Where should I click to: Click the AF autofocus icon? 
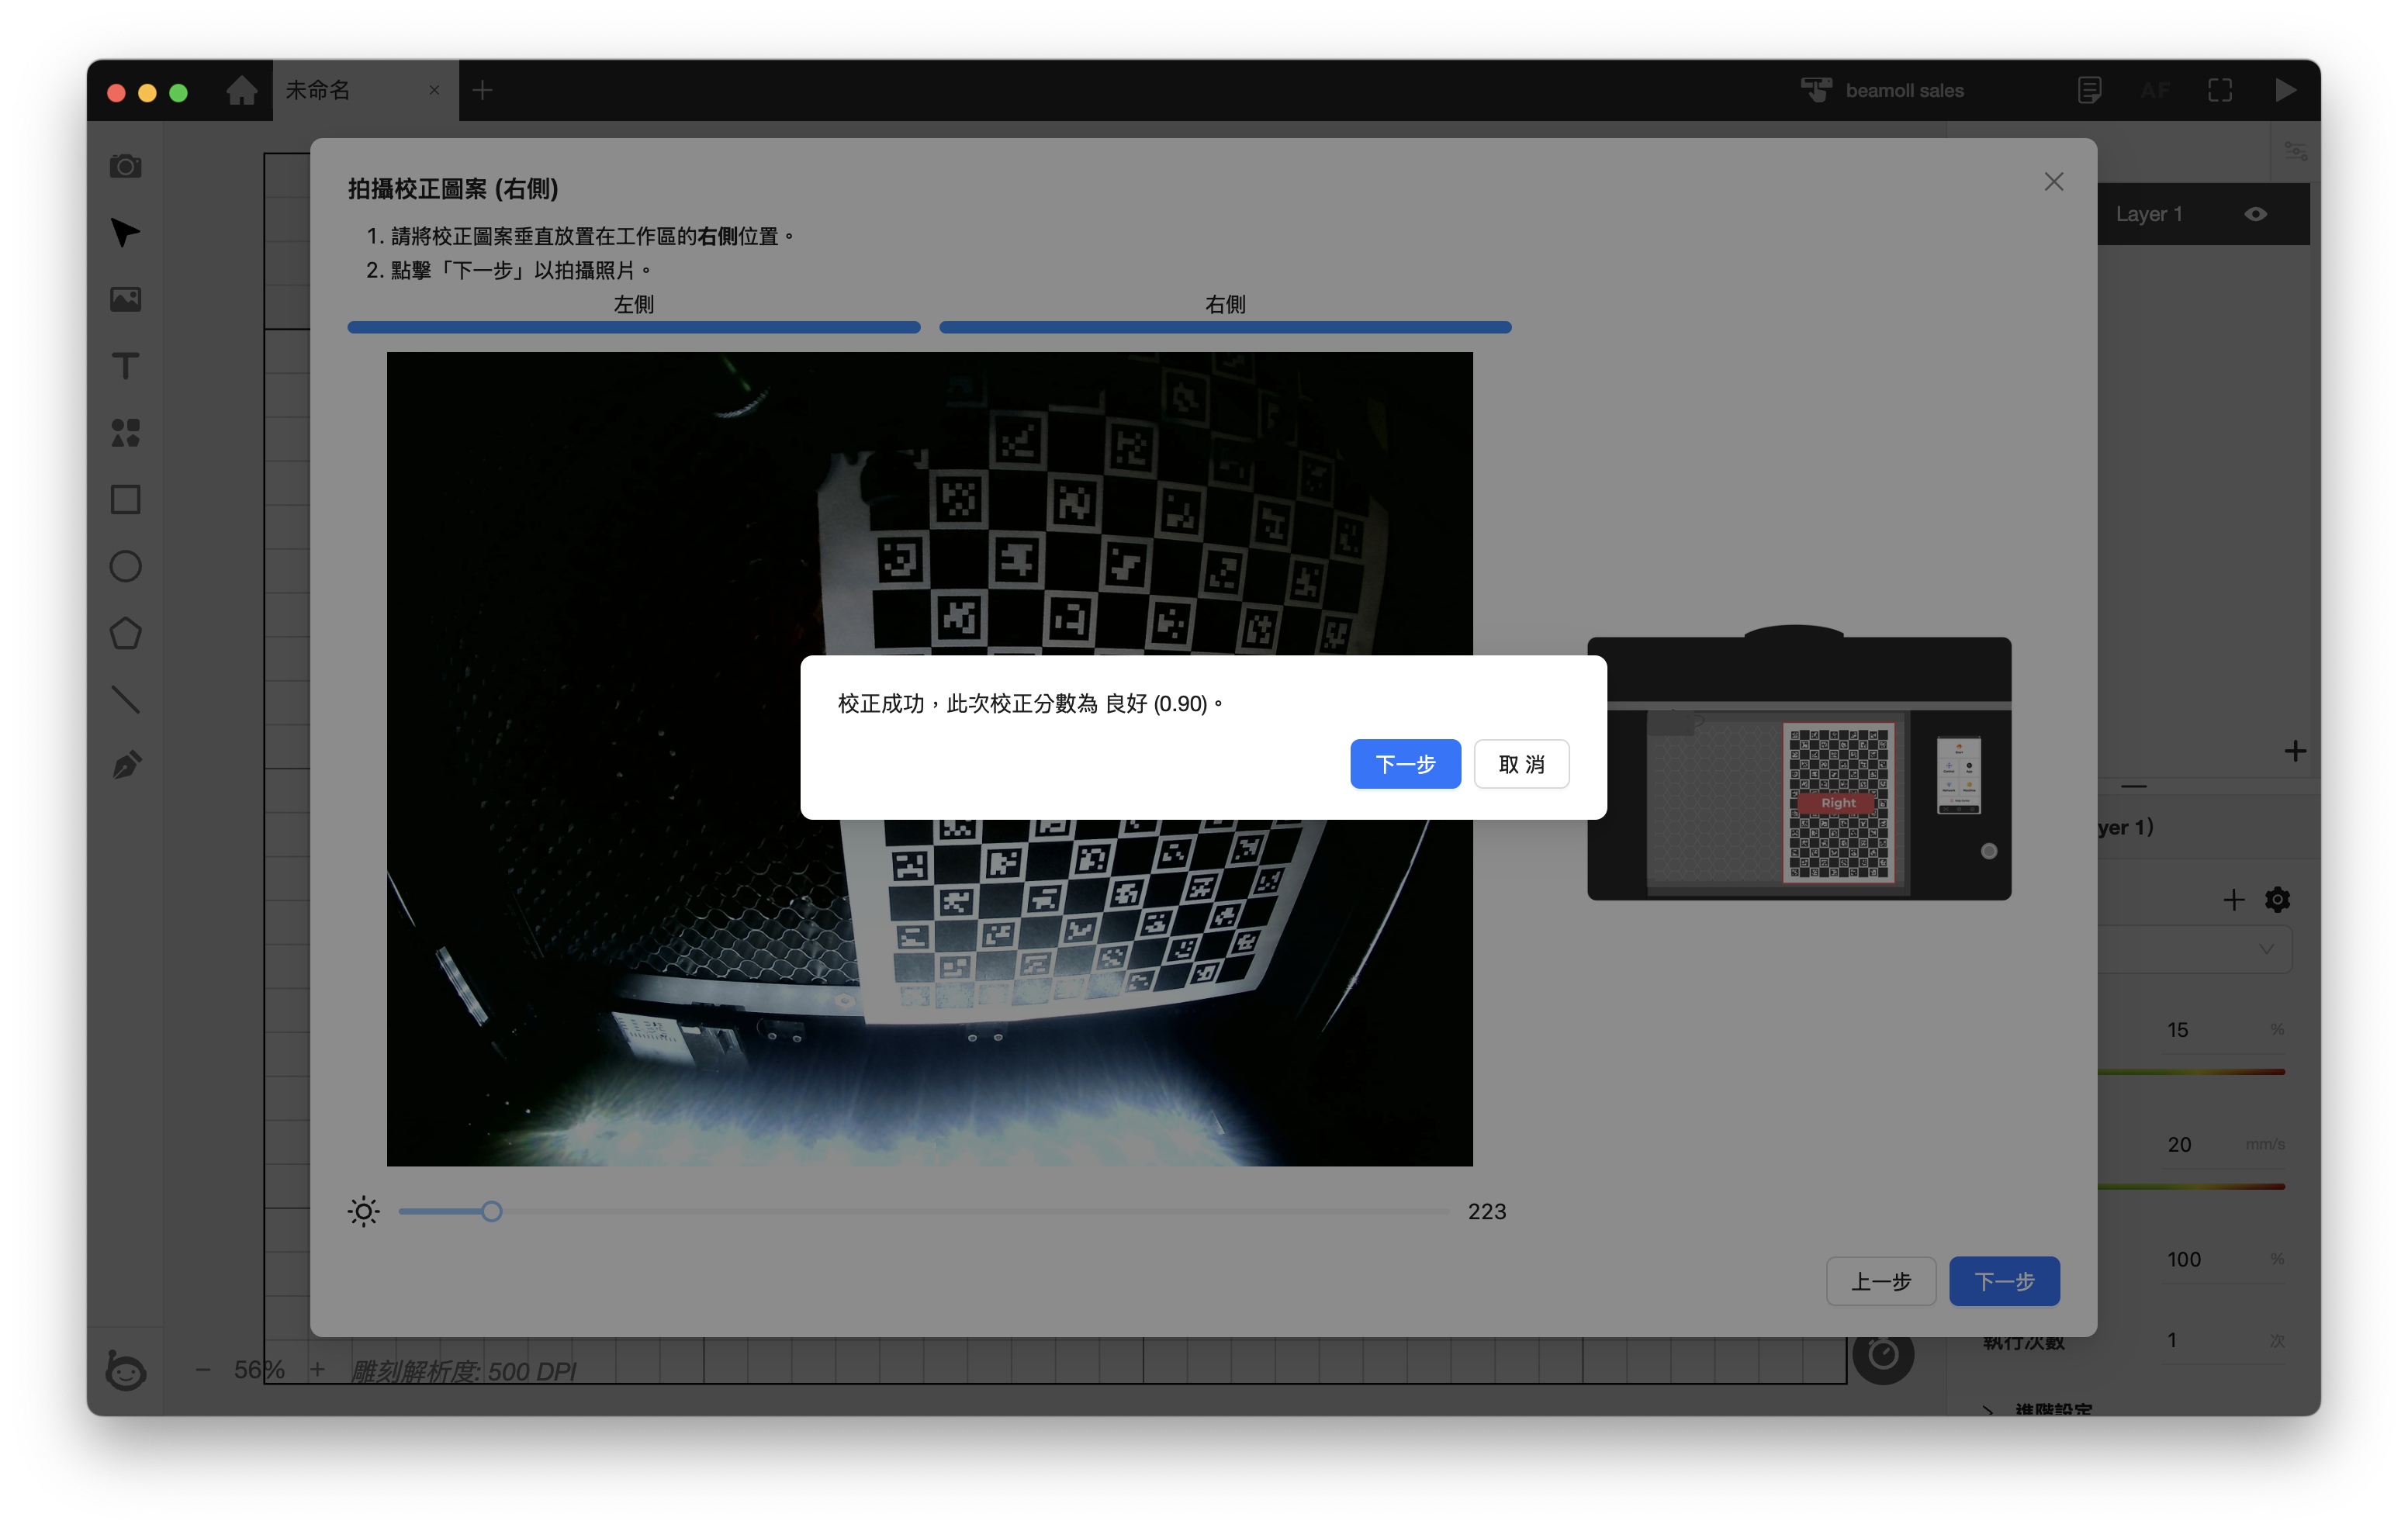[2154, 90]
